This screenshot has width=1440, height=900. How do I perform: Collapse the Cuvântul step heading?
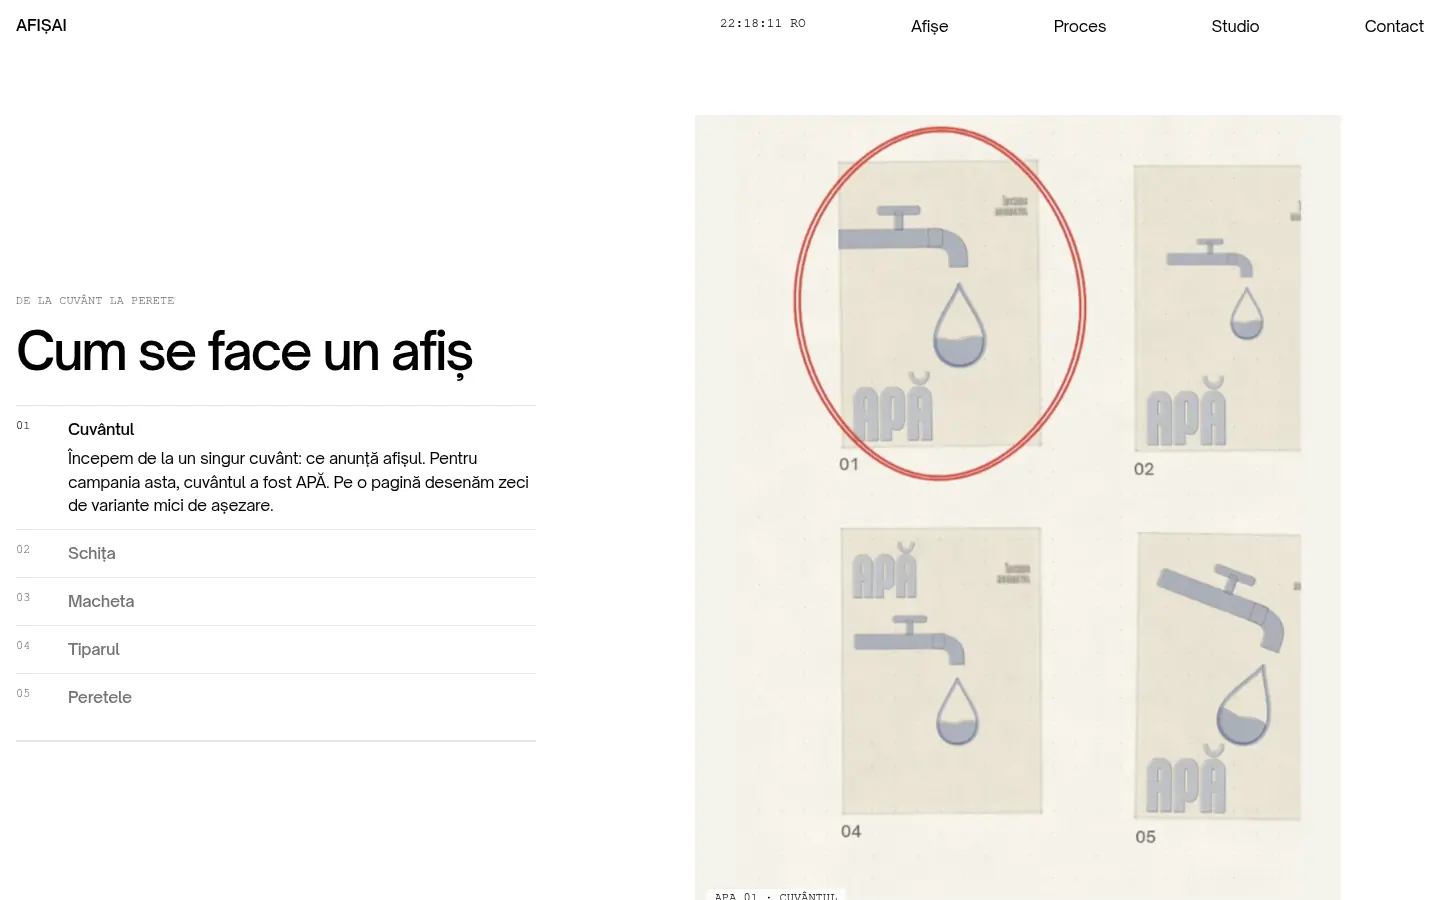[101, 429]
